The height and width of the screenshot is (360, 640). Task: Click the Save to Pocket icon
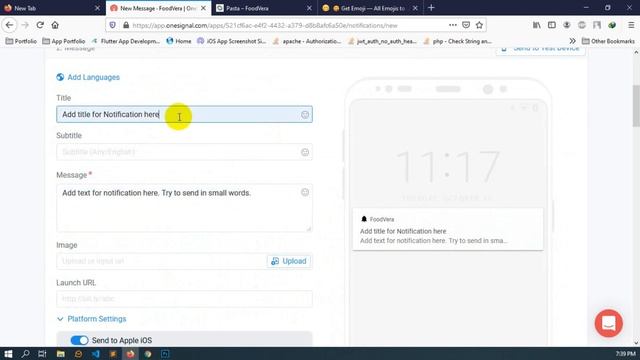tap(466, 25)
